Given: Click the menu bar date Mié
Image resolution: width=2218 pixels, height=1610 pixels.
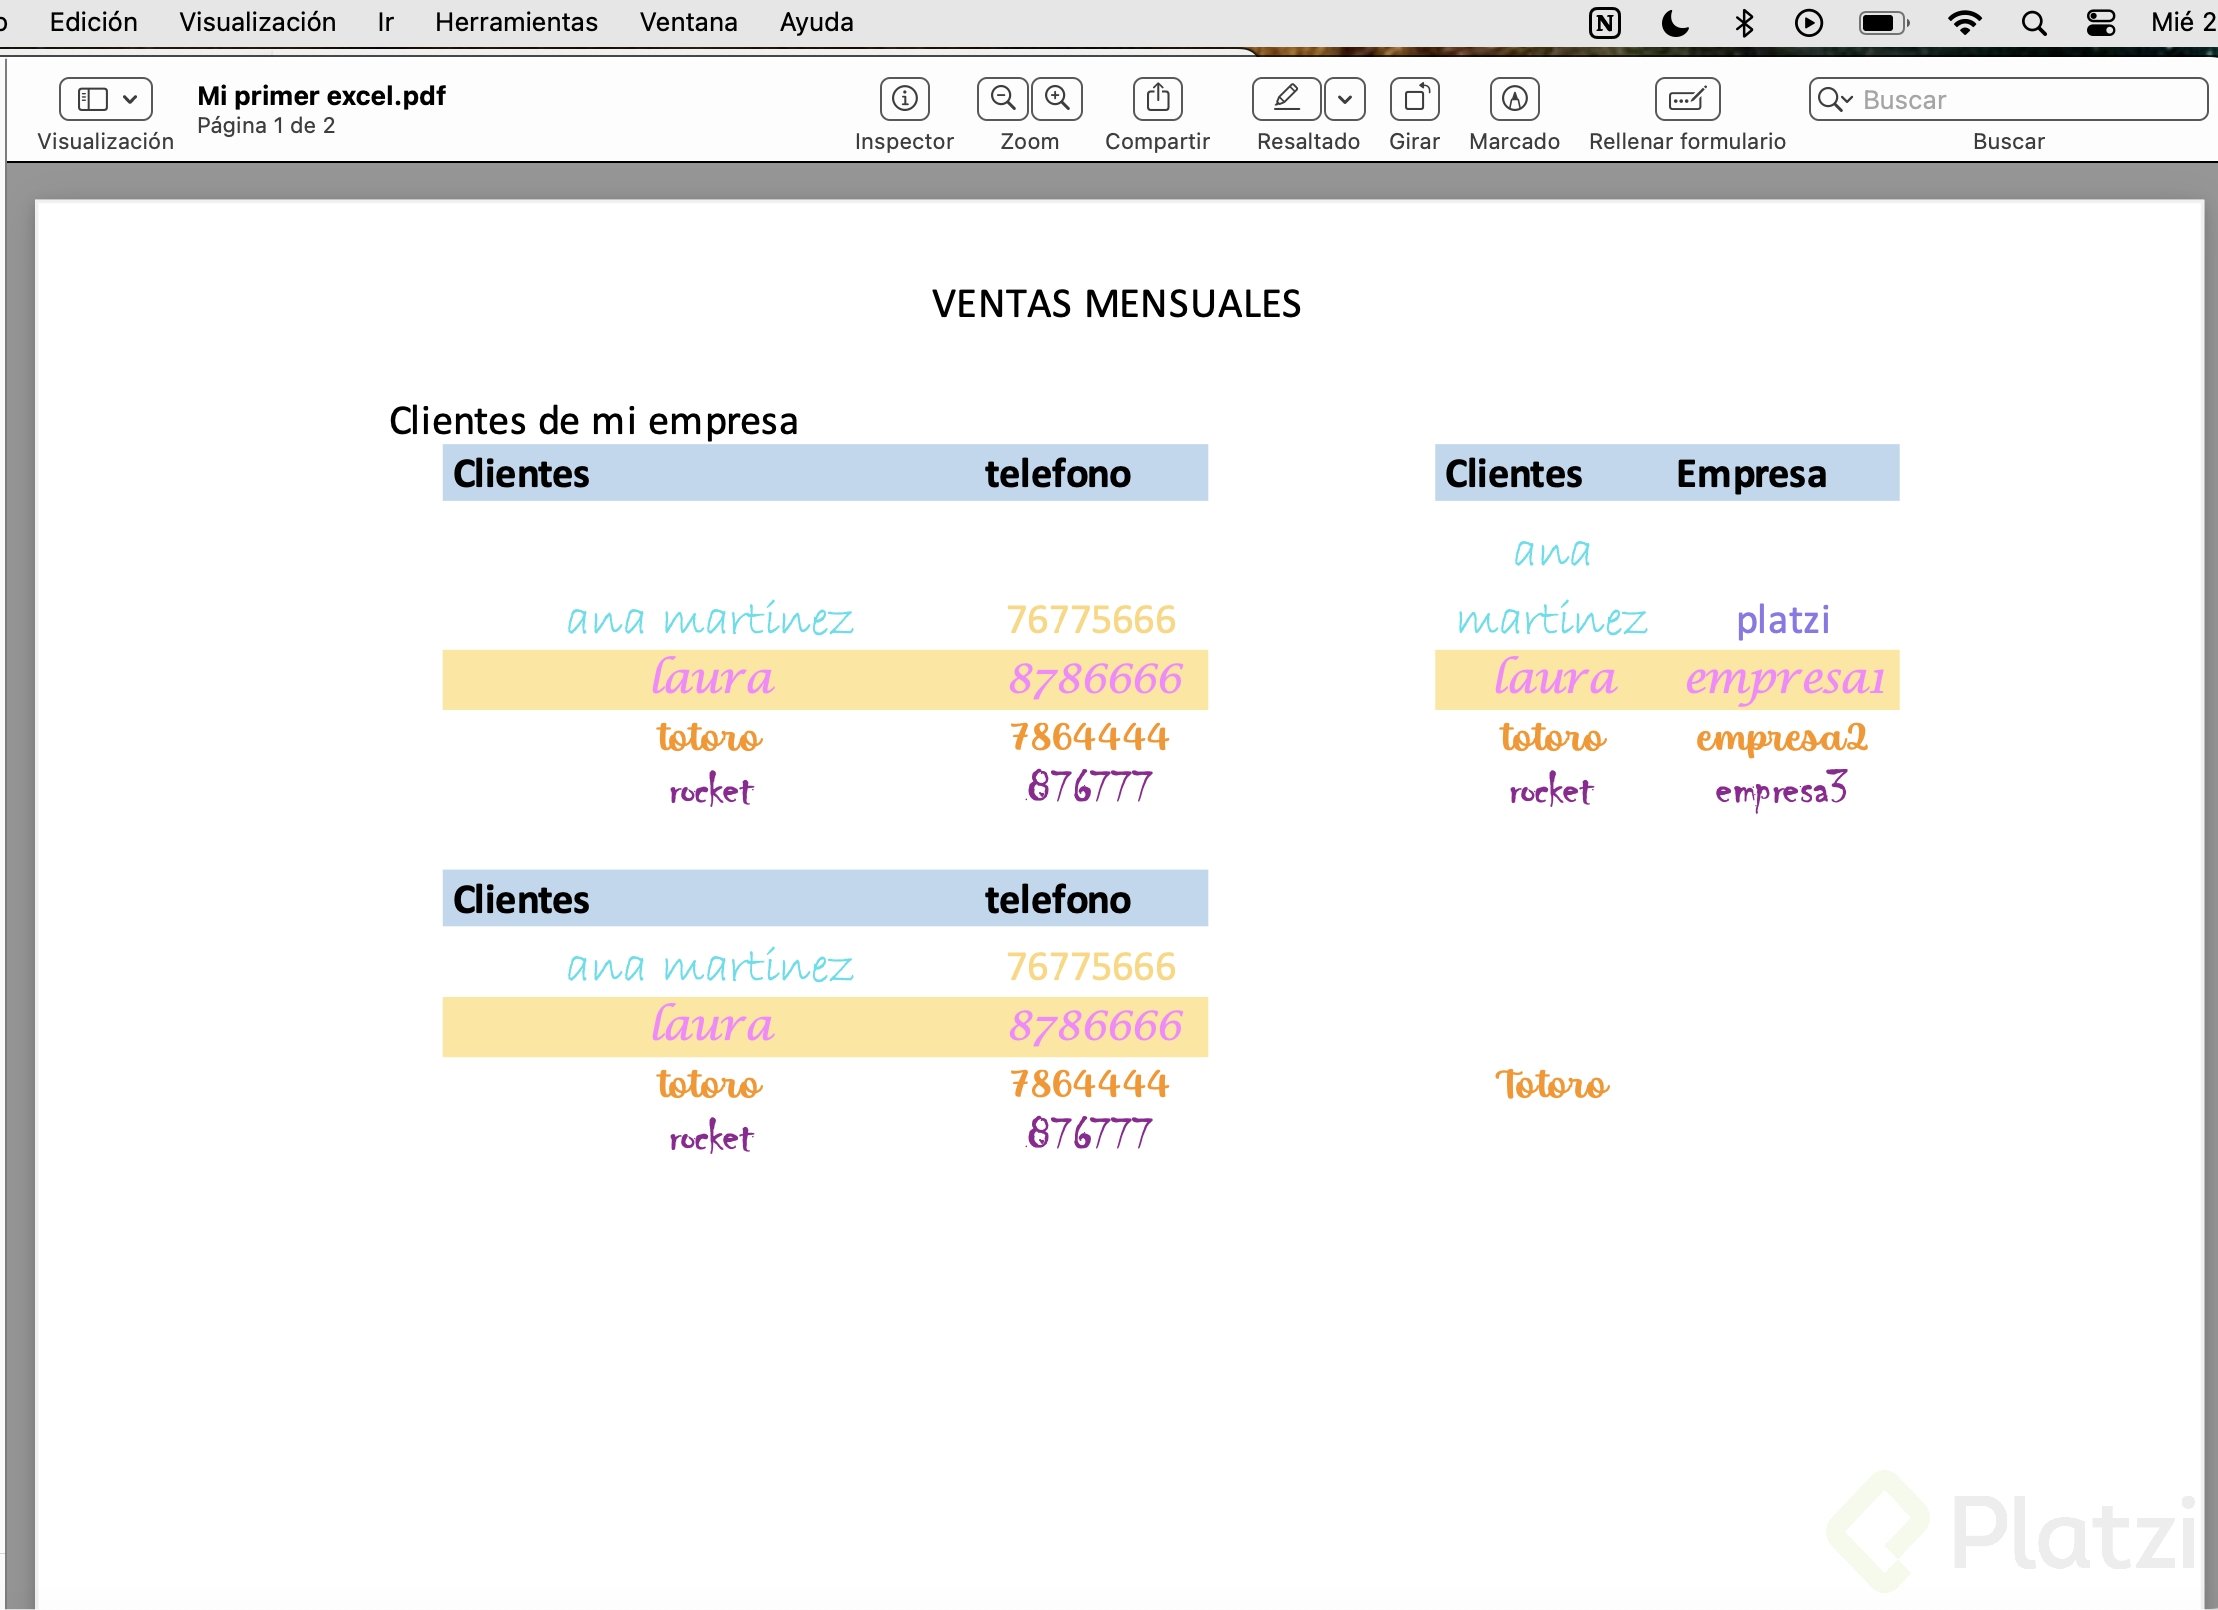Looking at the screenshot, I should (x=2183, y=22).
